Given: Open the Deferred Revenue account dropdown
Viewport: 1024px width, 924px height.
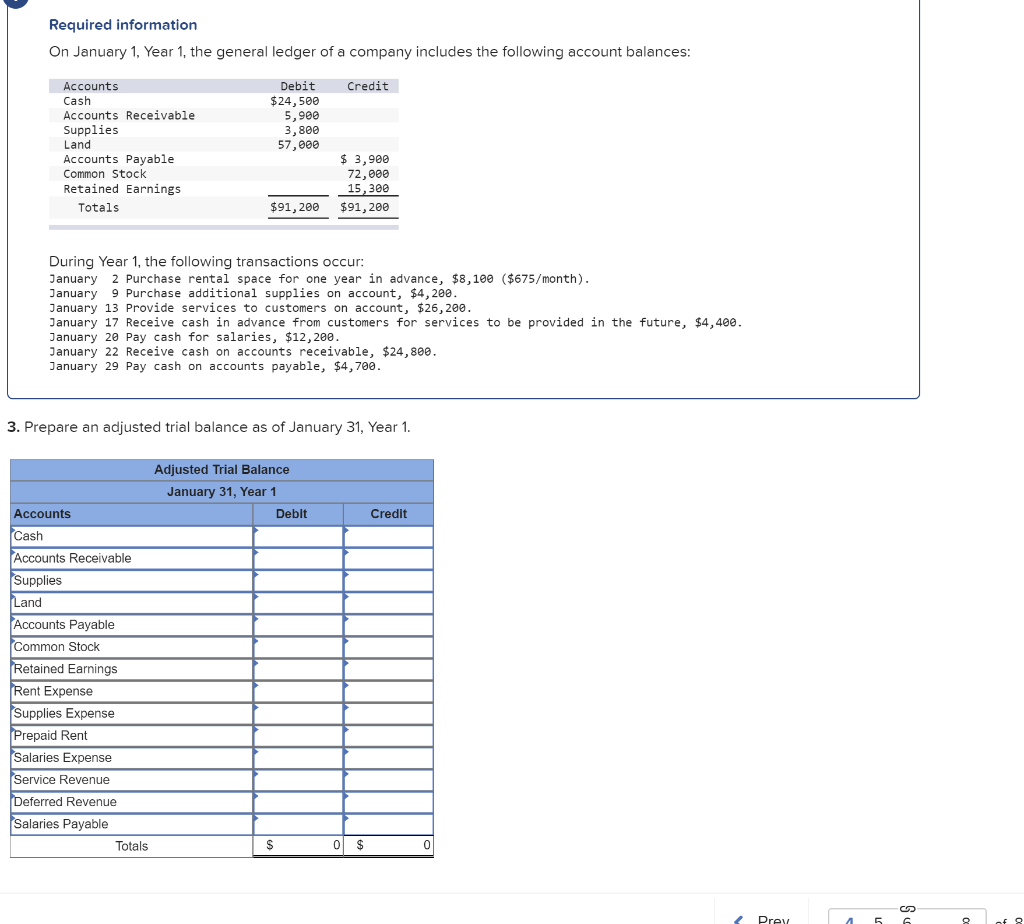Looking at the screenshot, I should 130,802.
